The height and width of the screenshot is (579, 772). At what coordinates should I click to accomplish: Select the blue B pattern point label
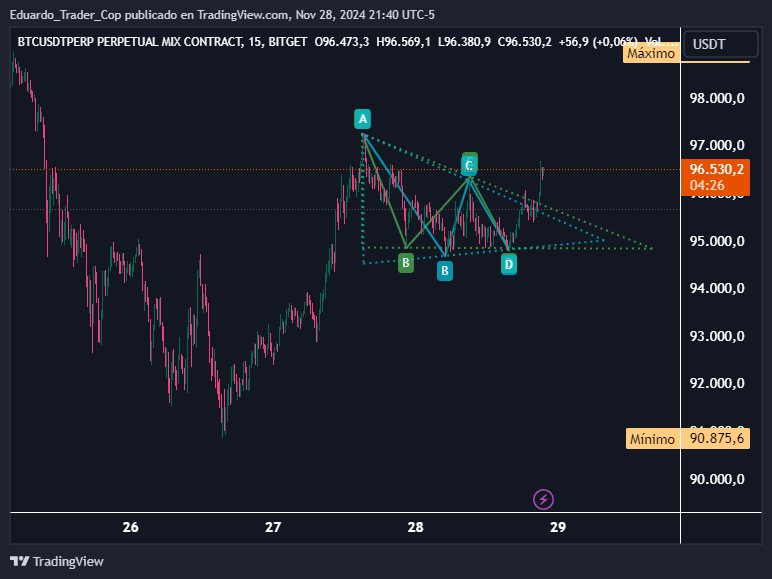445,270
